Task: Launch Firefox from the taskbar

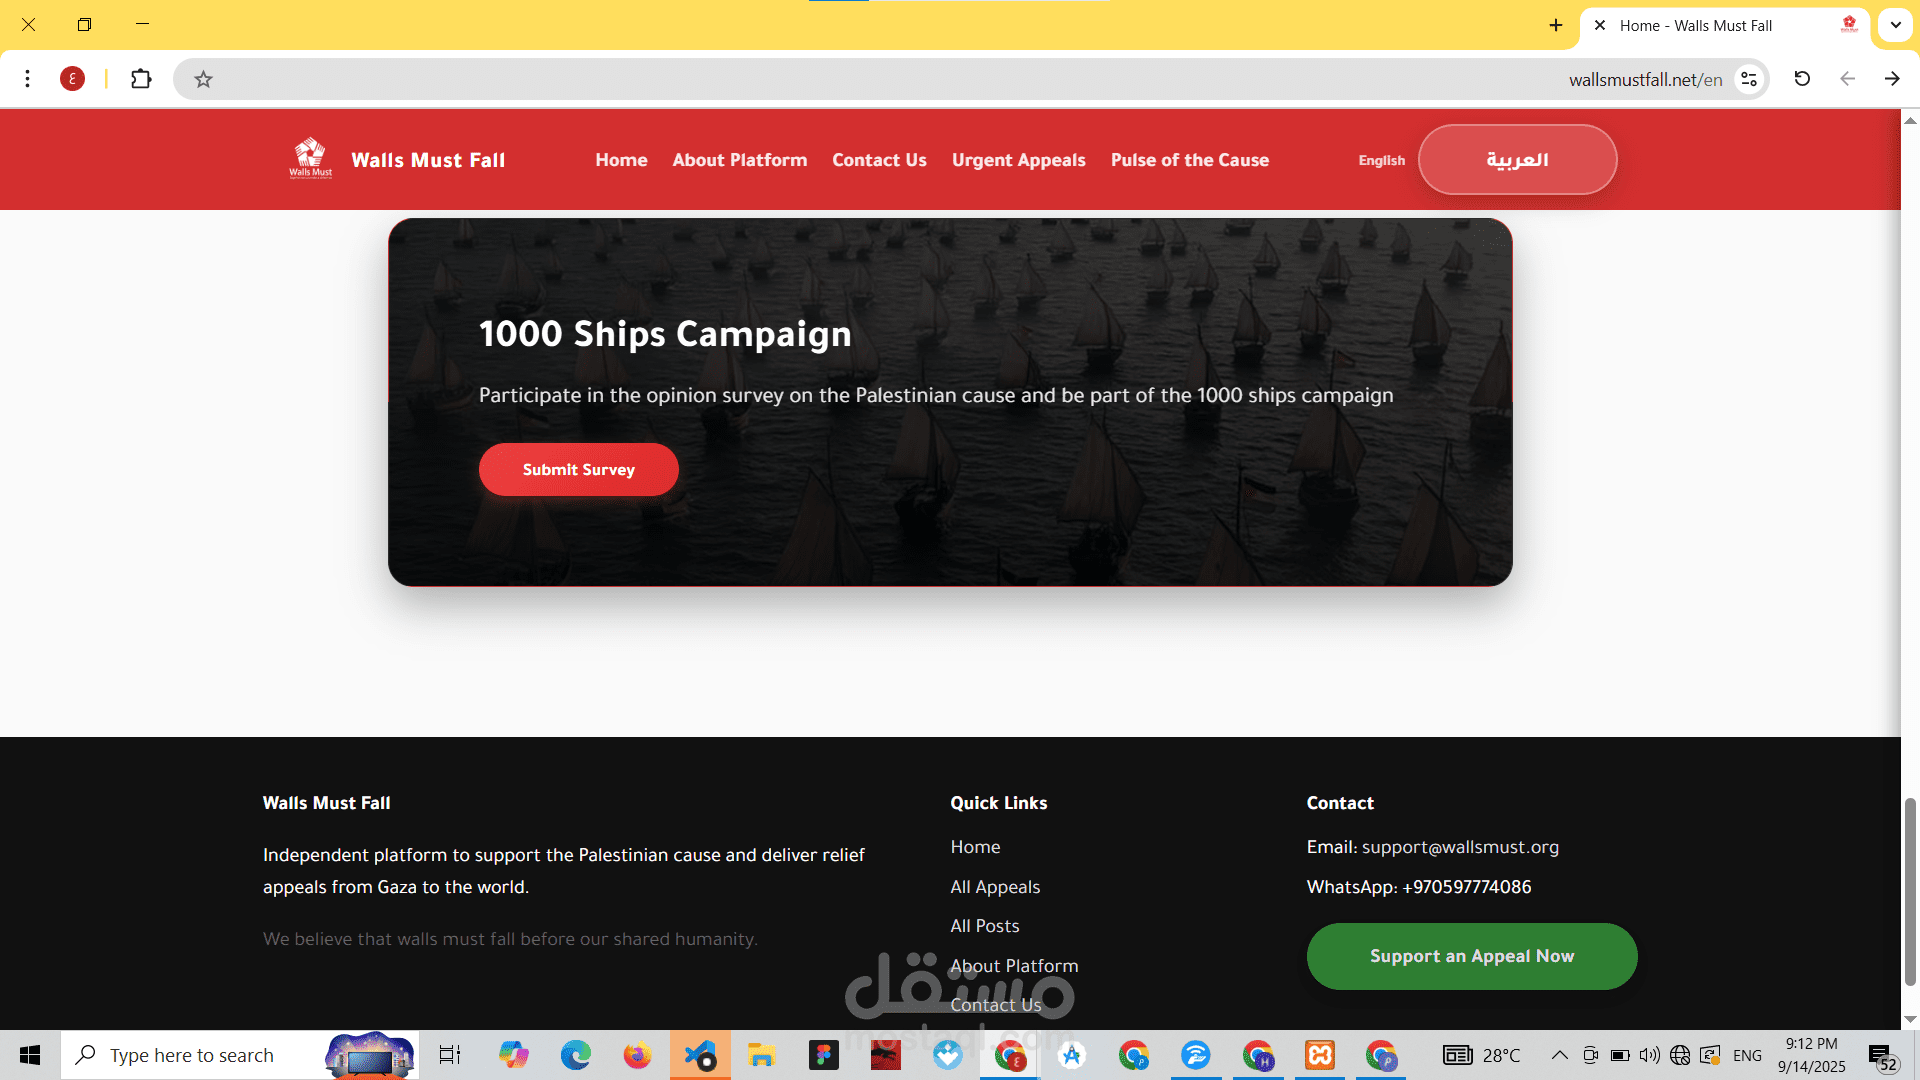Action: [637, 1055]
